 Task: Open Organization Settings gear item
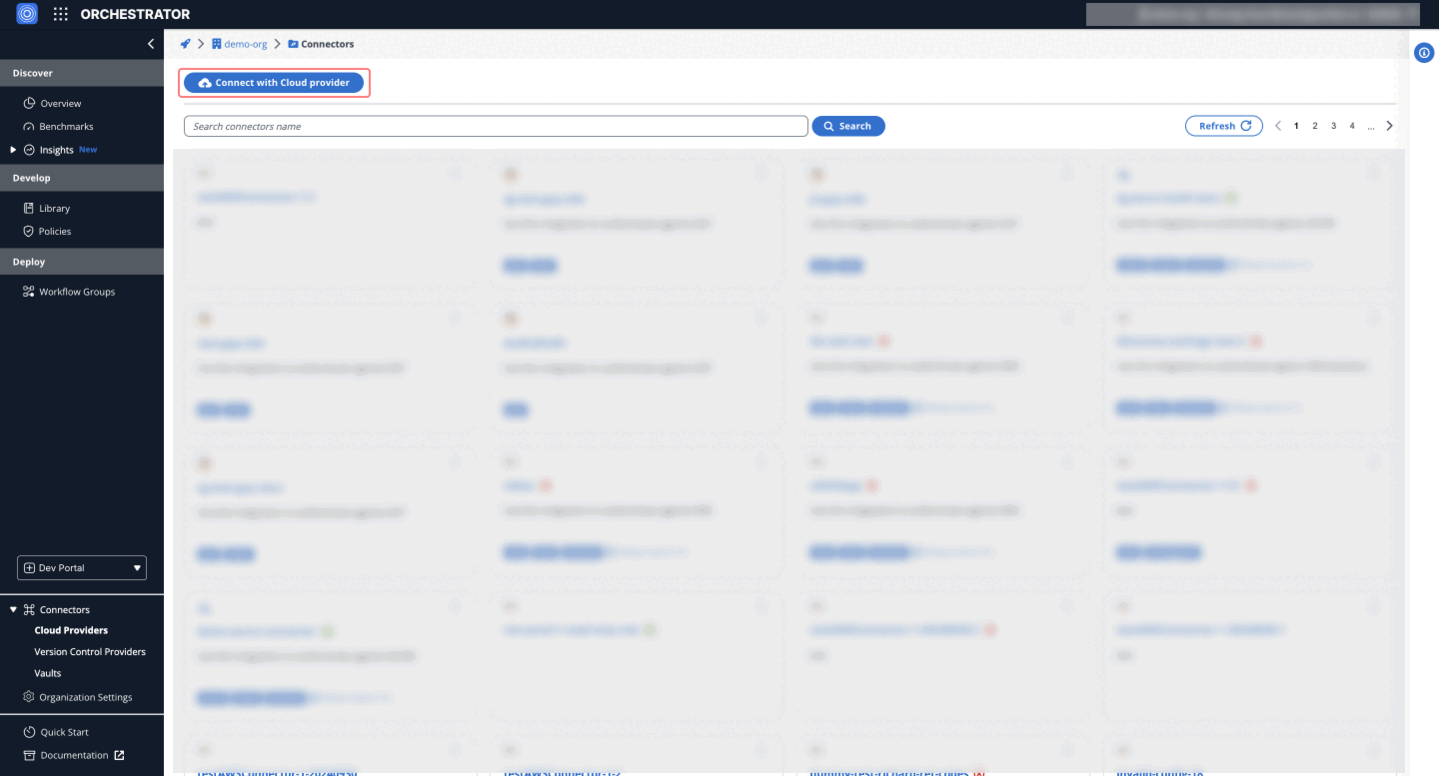click(x=85, y=698)
